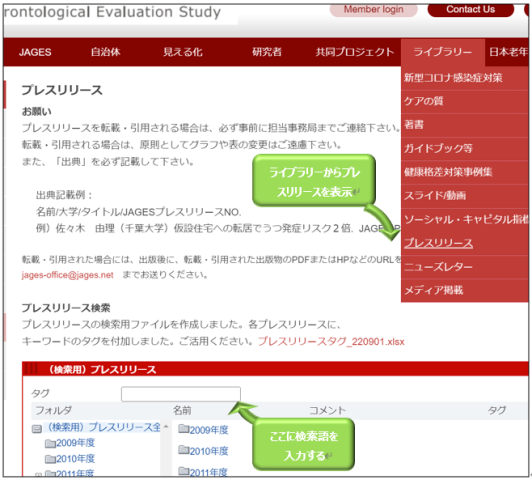532x480 pixels.
Task: Select 新型コロナ感染症対策 in dropdown
Action: (x=453, y=78)
